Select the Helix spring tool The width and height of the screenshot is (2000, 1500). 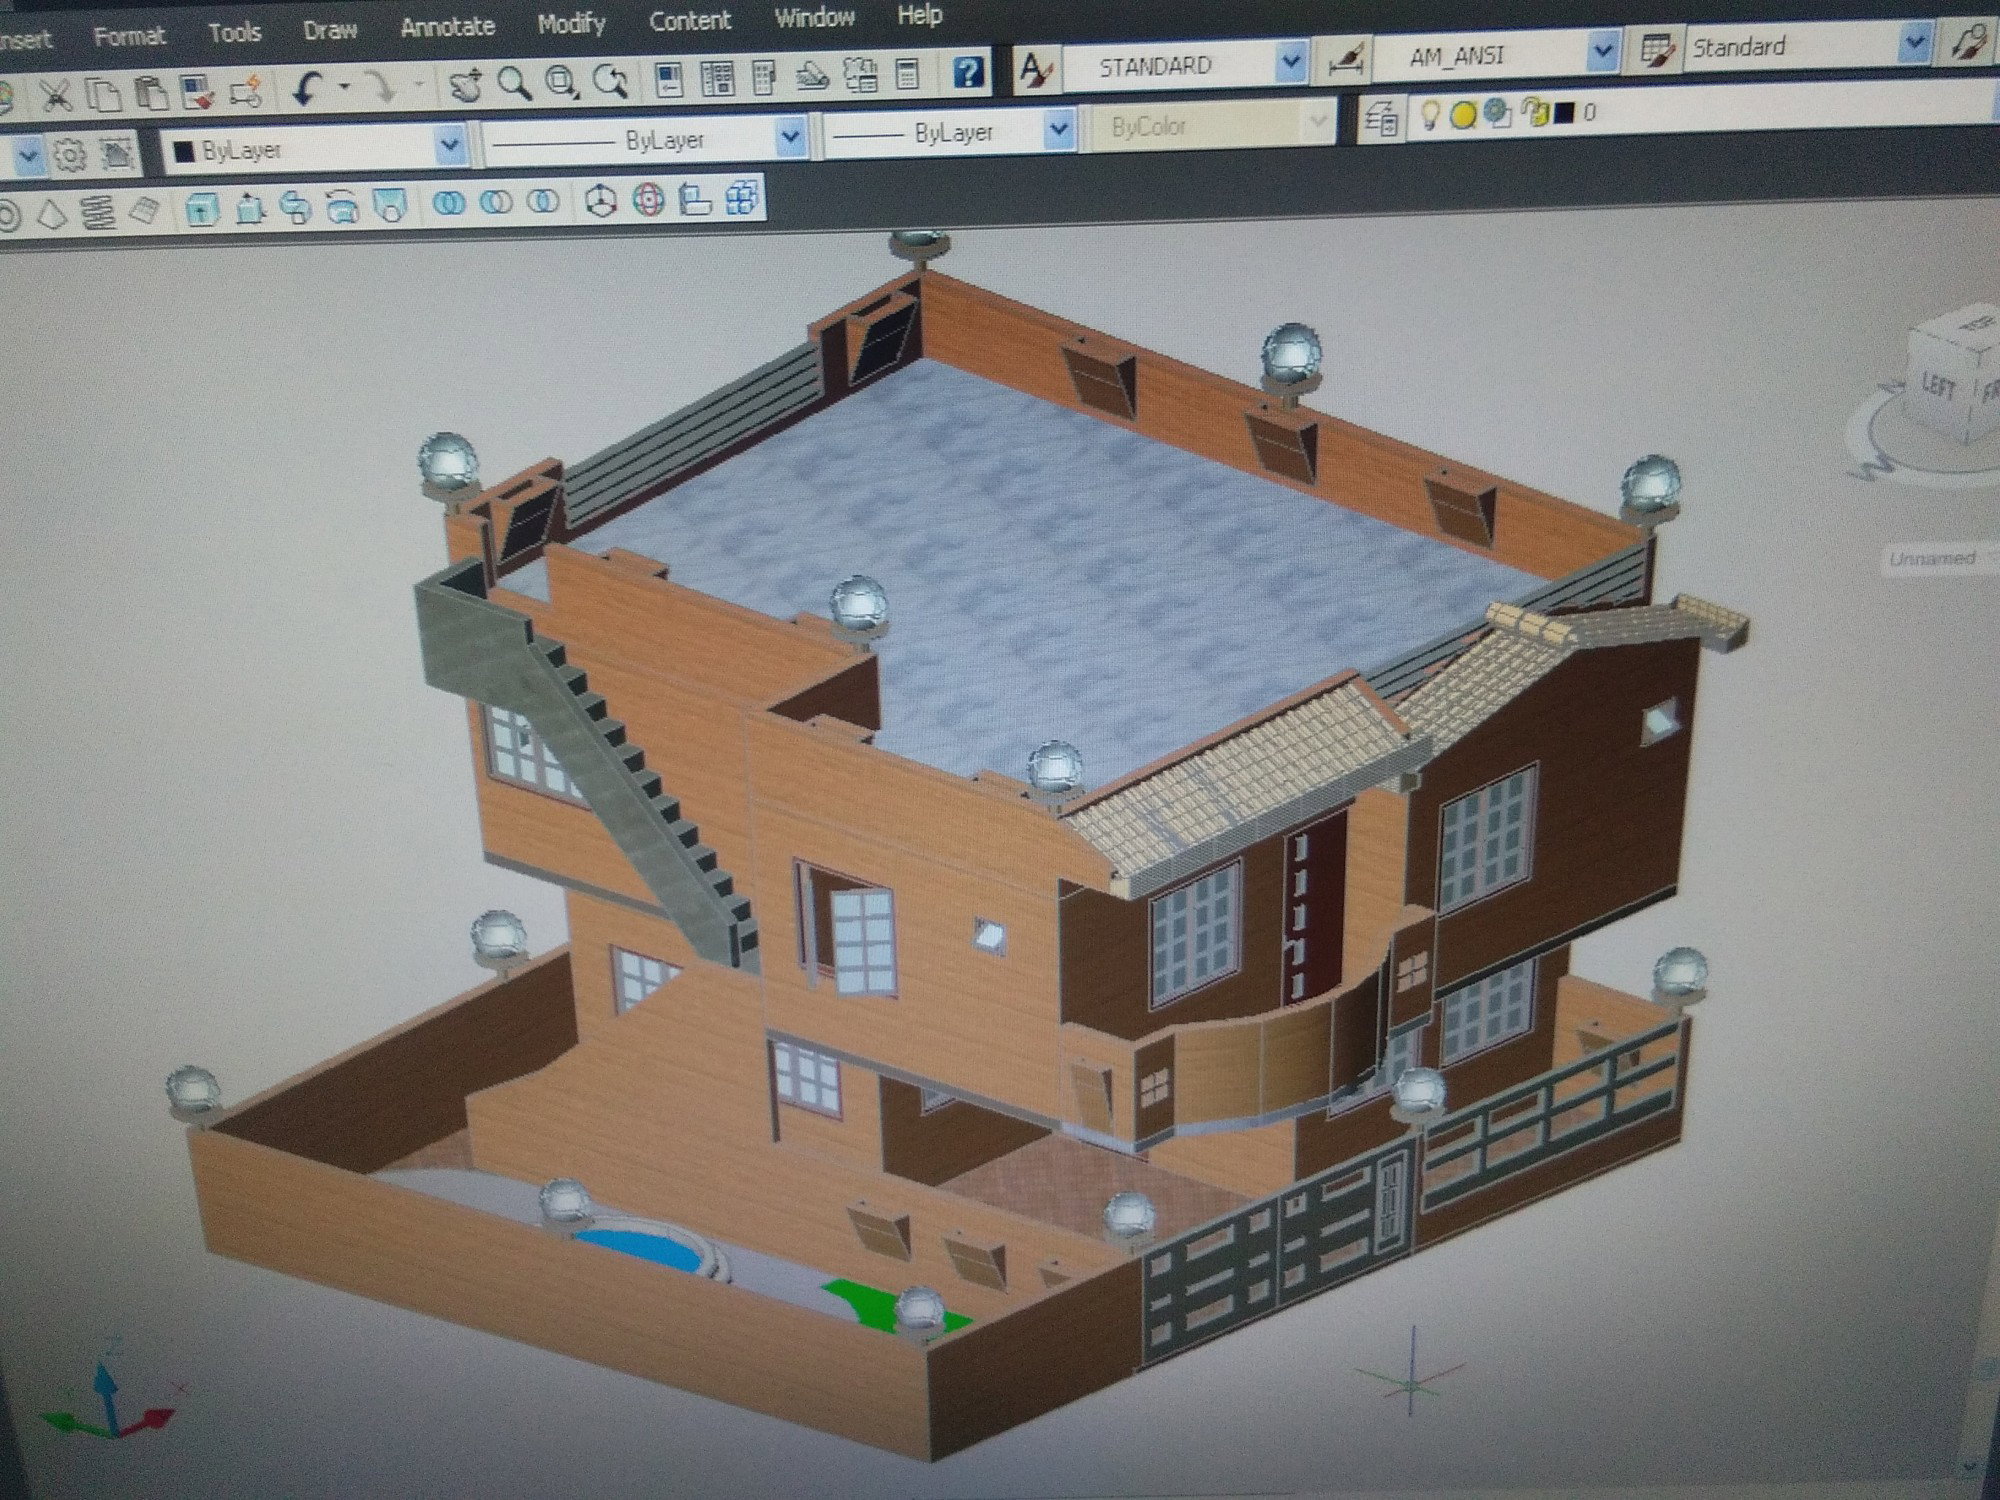point(99,213)
